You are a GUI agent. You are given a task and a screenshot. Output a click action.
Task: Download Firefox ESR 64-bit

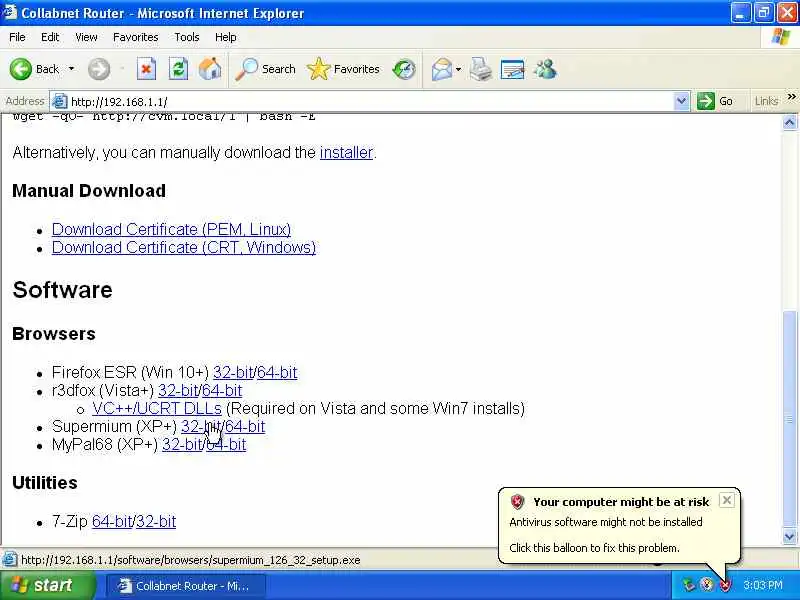(277, 372)
